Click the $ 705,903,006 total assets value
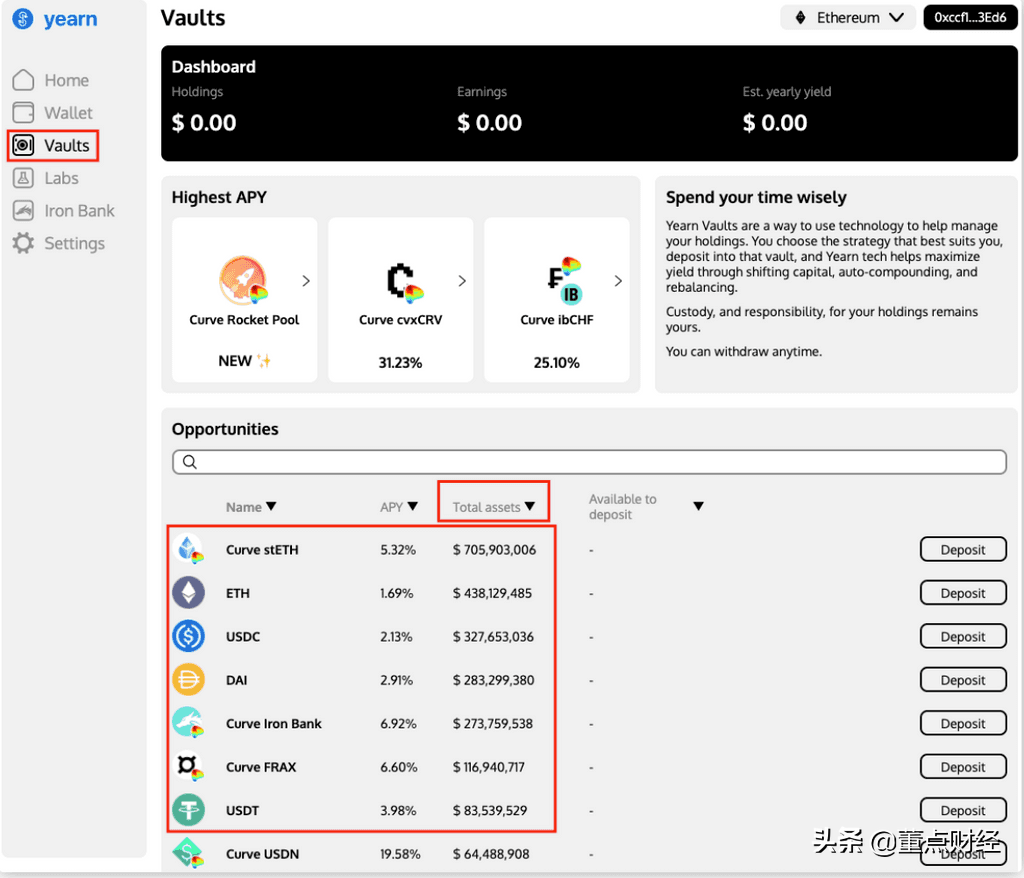This screenshot has width=1024, height=878. pyautogui.click(x=494, y=549)
